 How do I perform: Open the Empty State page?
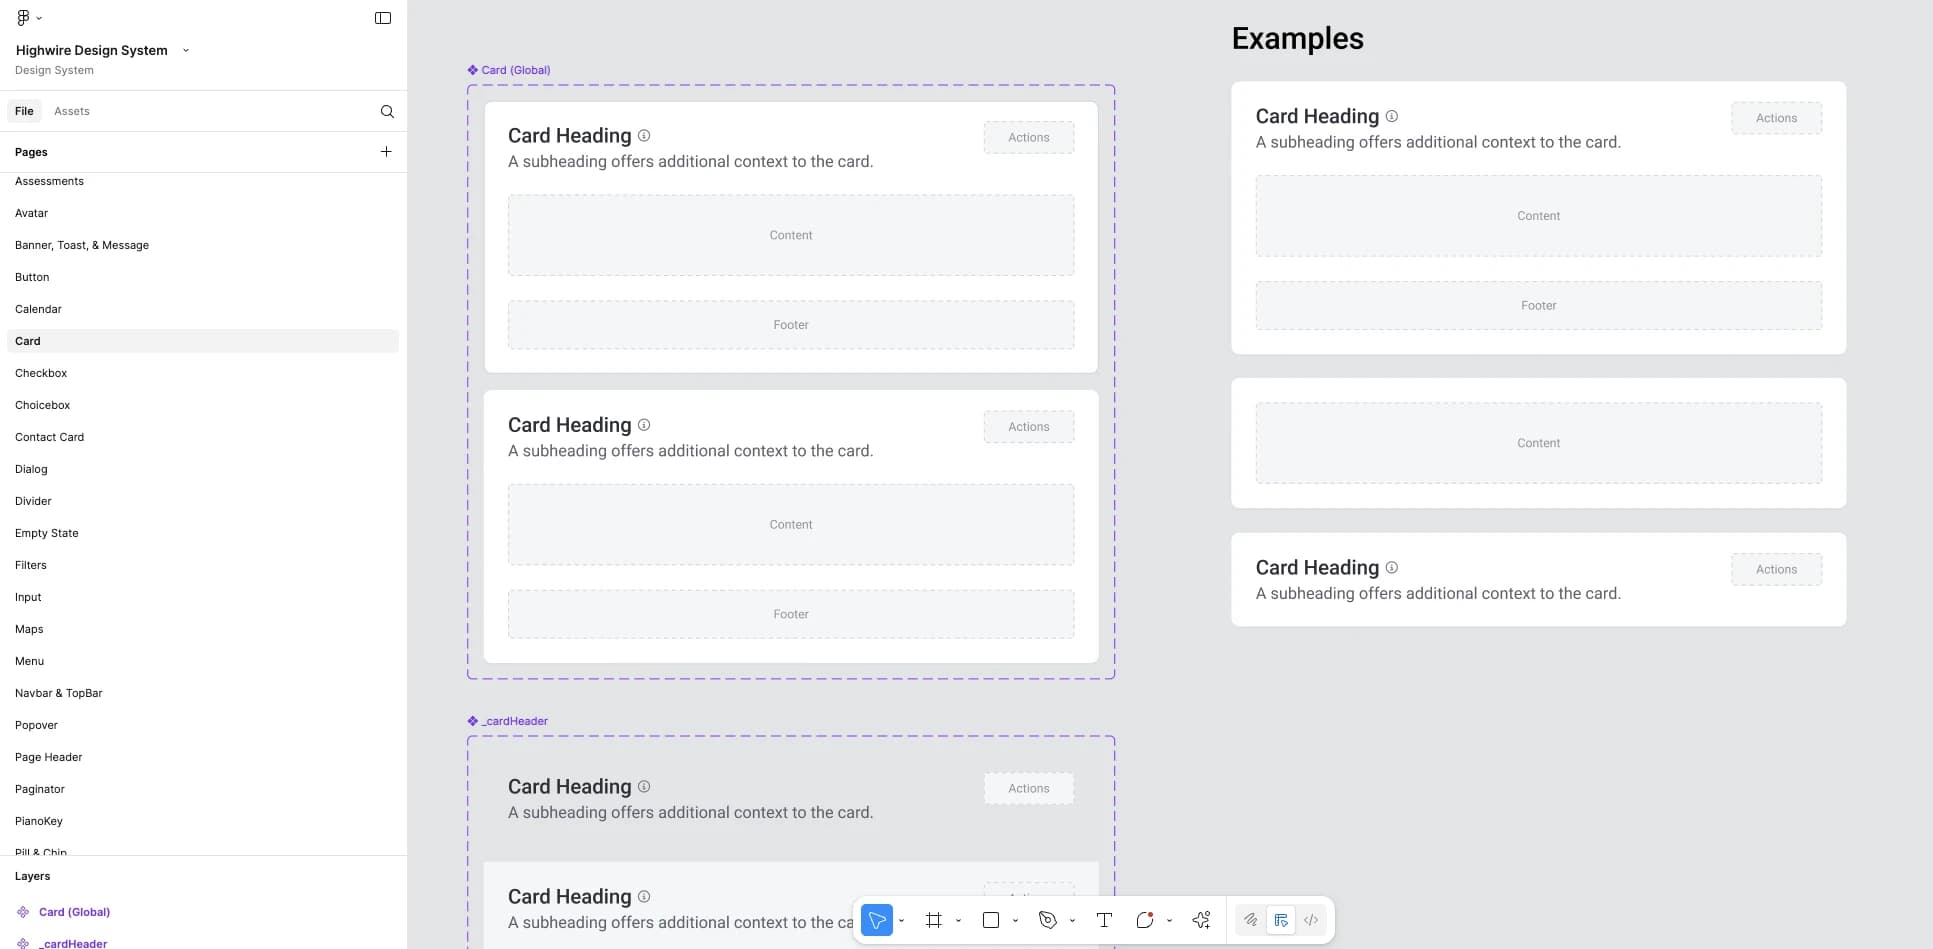click(202, 533)
